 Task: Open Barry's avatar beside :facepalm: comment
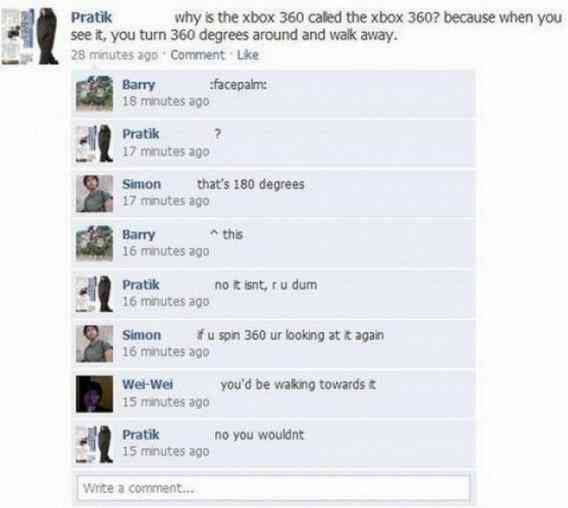(95, 93)
